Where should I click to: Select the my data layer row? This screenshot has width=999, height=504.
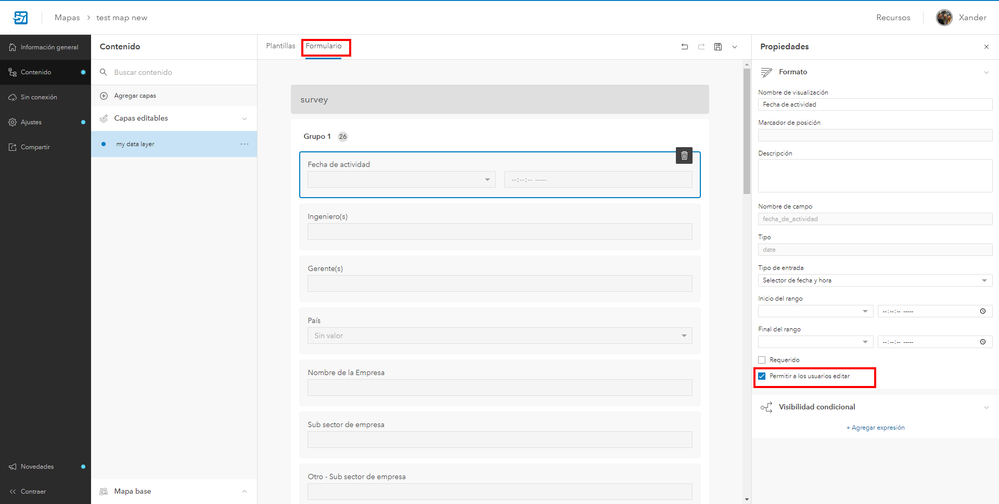coord(175,144)
